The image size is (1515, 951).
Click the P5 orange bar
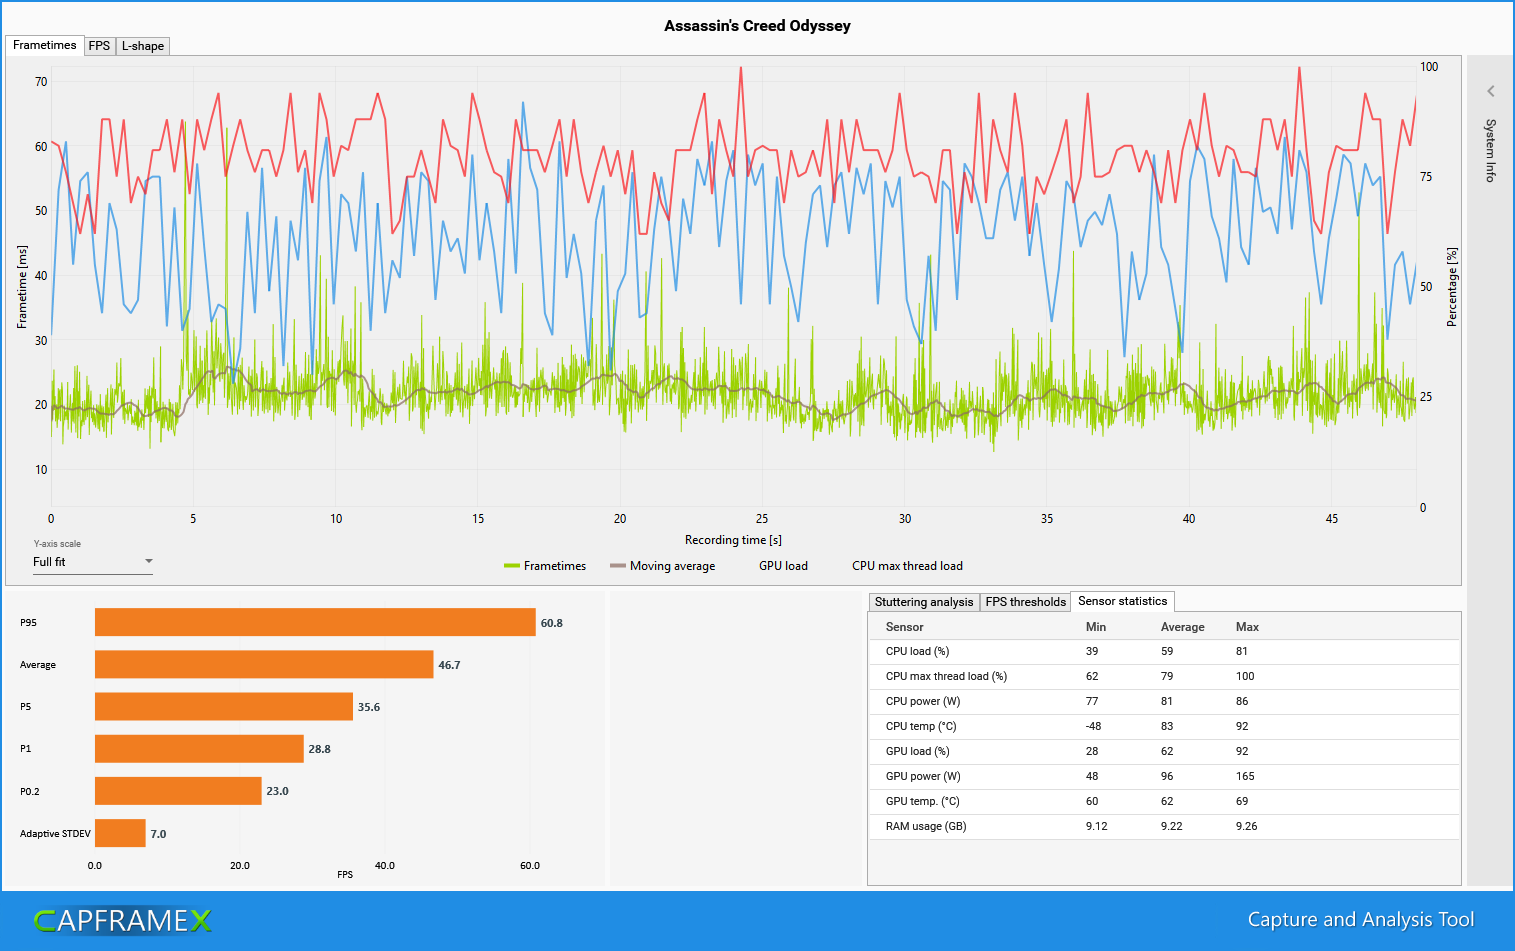coord(224,706)
